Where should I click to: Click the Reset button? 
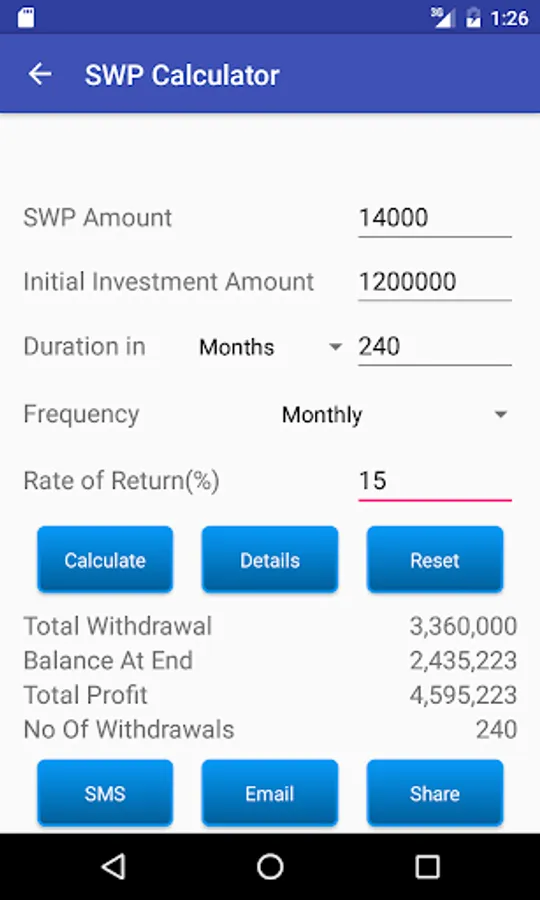click(x=435, y=560)
